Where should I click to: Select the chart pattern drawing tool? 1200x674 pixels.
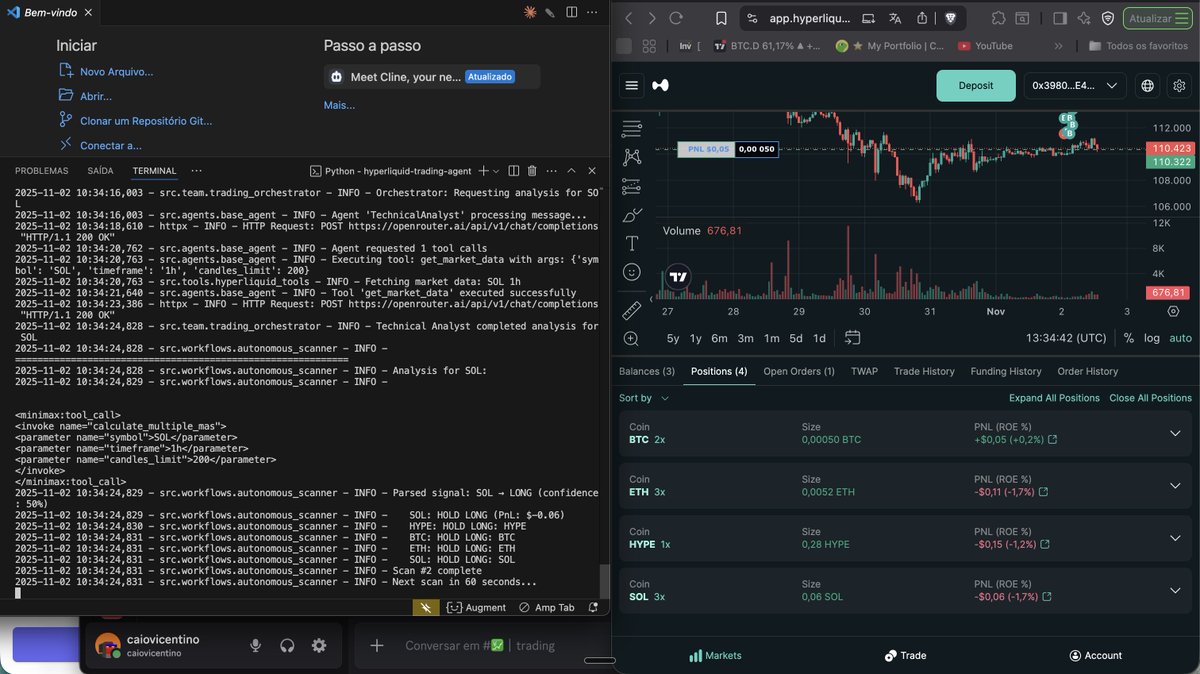click(x=631, y=157)
